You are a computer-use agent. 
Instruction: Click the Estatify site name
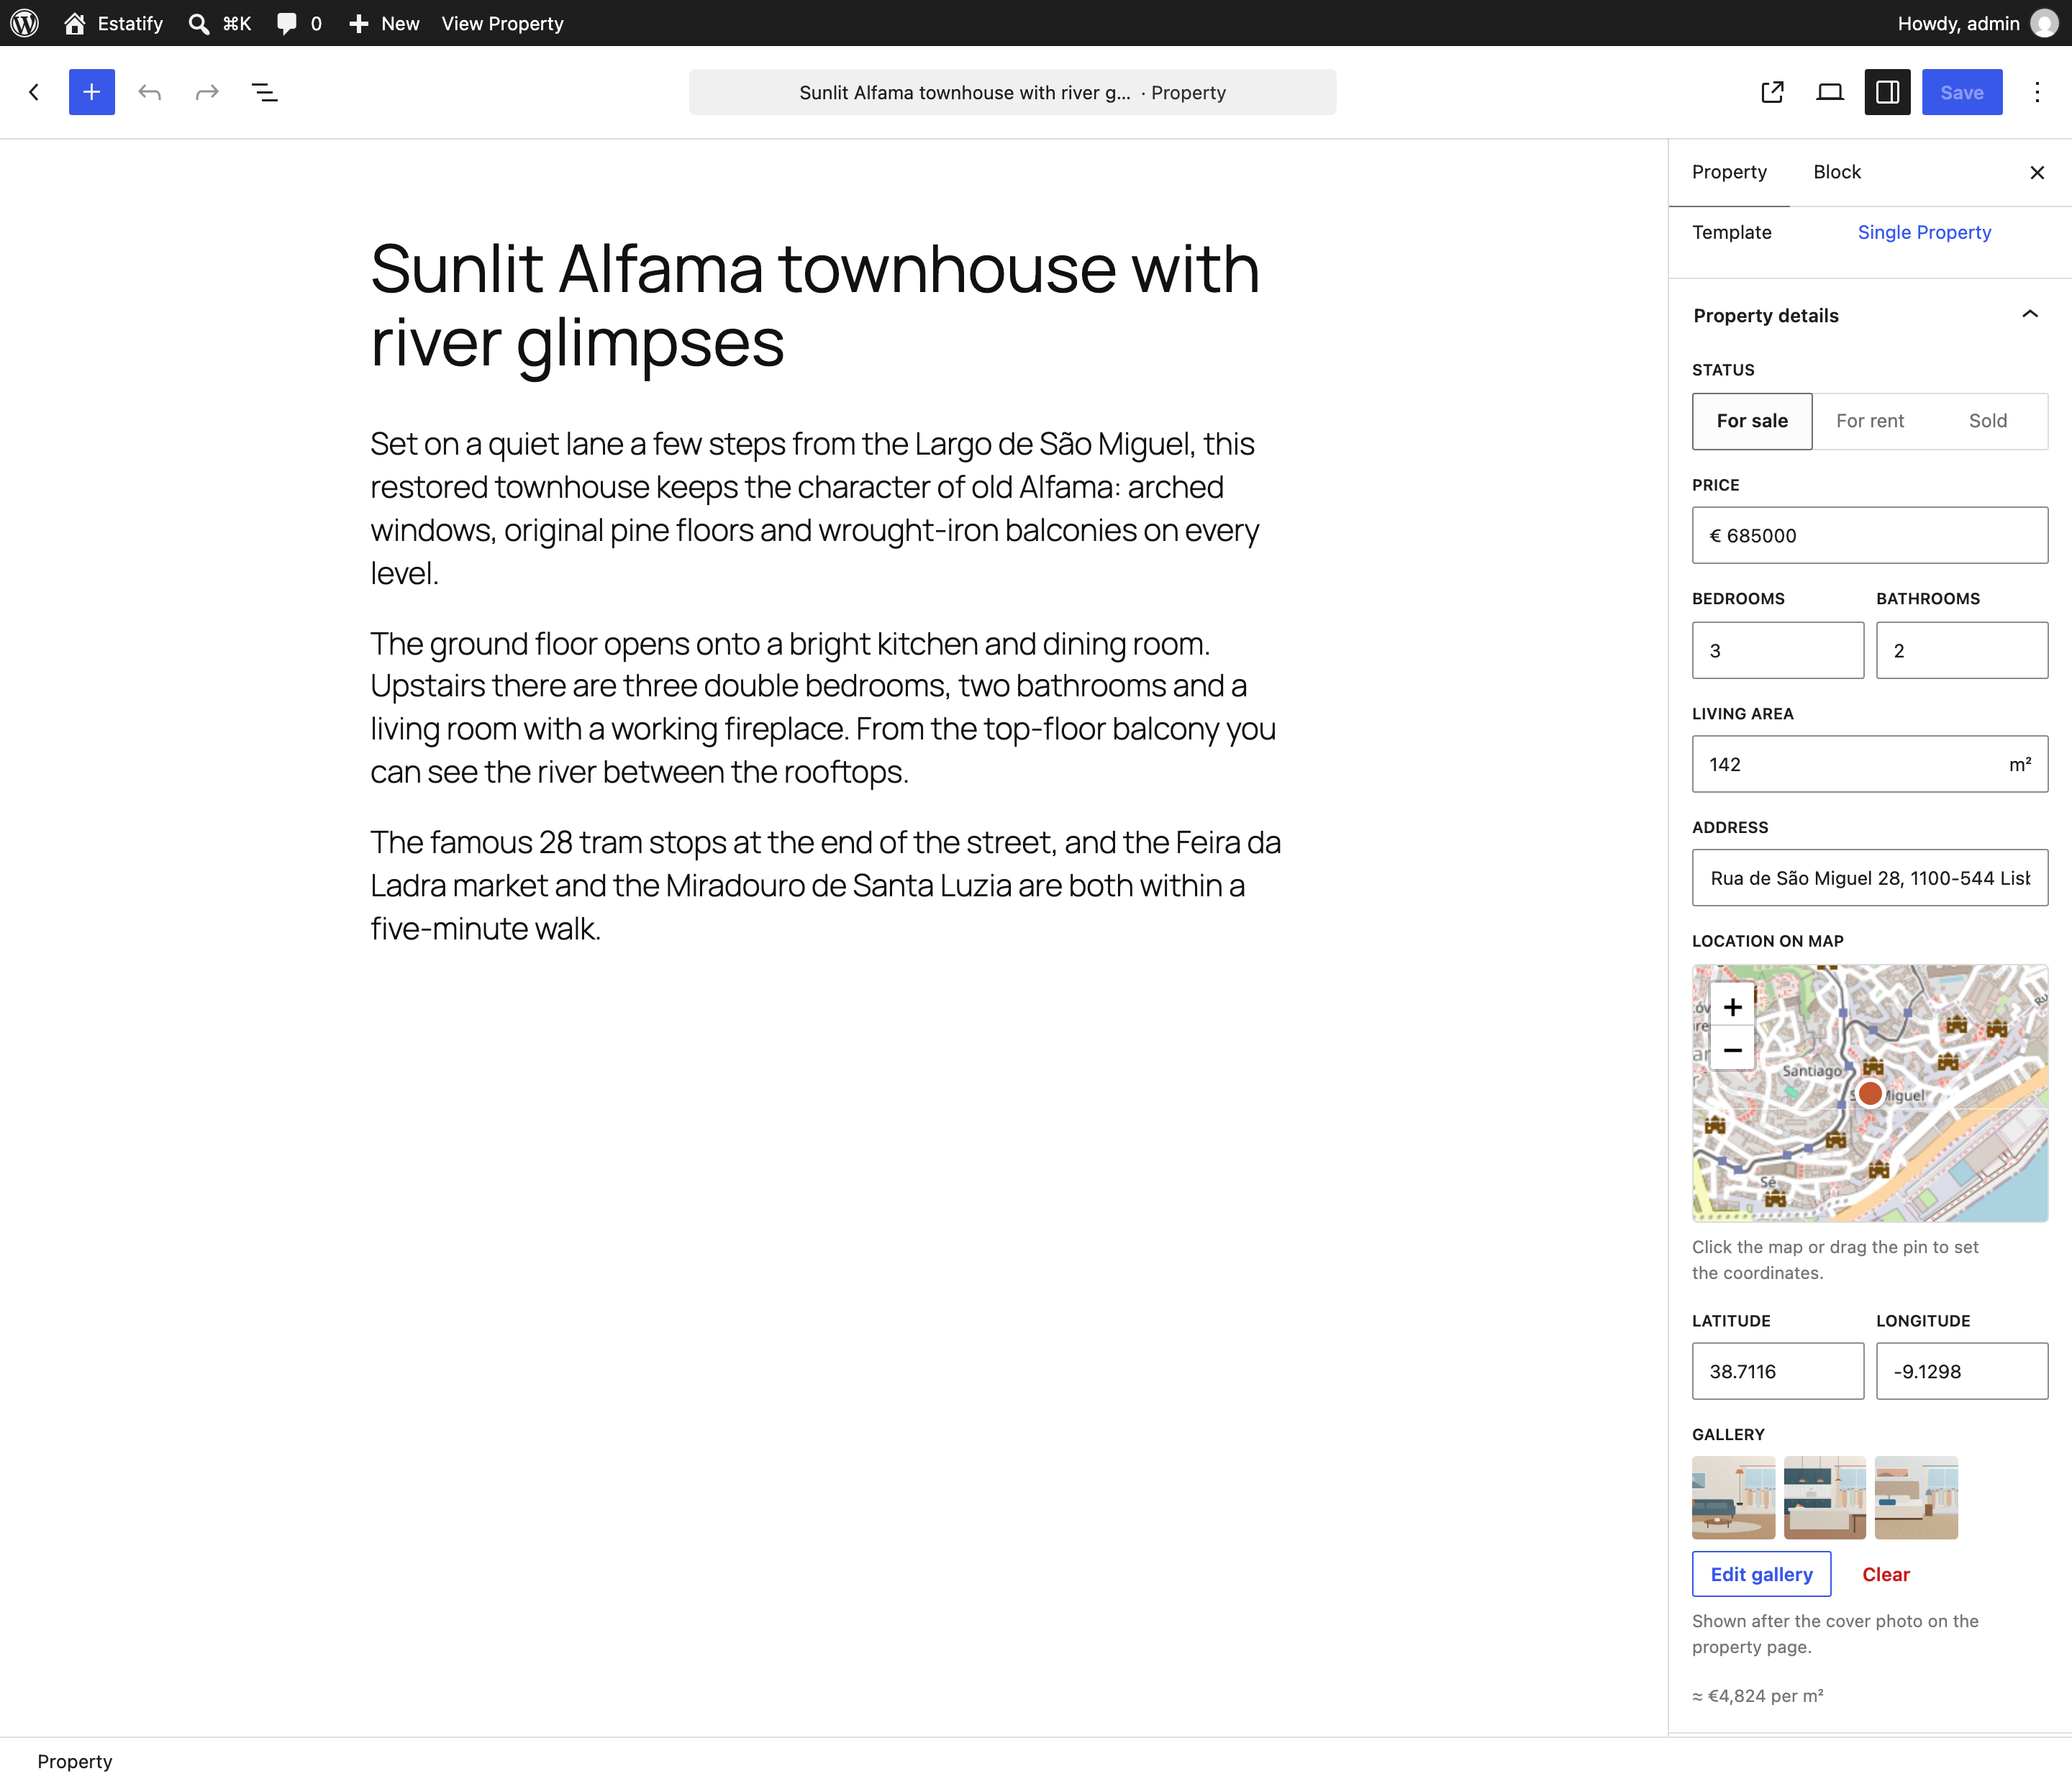[130, 23]
